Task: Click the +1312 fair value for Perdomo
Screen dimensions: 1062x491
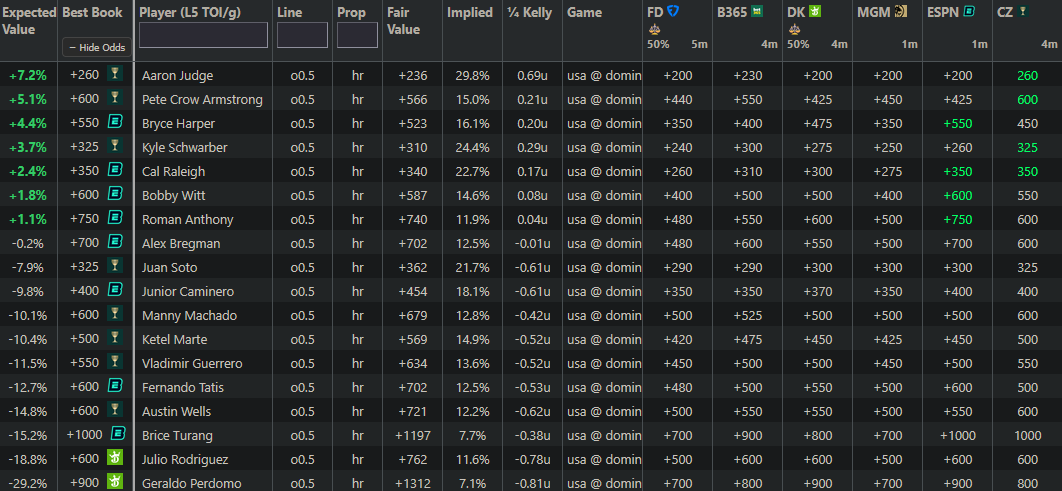Action: coord(411,484)
